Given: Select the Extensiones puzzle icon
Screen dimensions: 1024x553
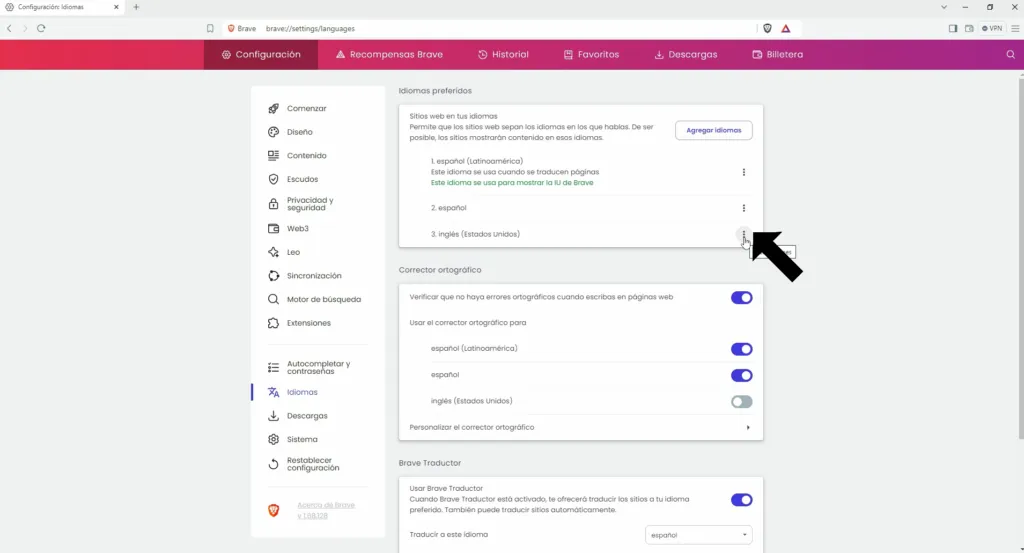Looking at the screenshot, I should tap(273, 323).
